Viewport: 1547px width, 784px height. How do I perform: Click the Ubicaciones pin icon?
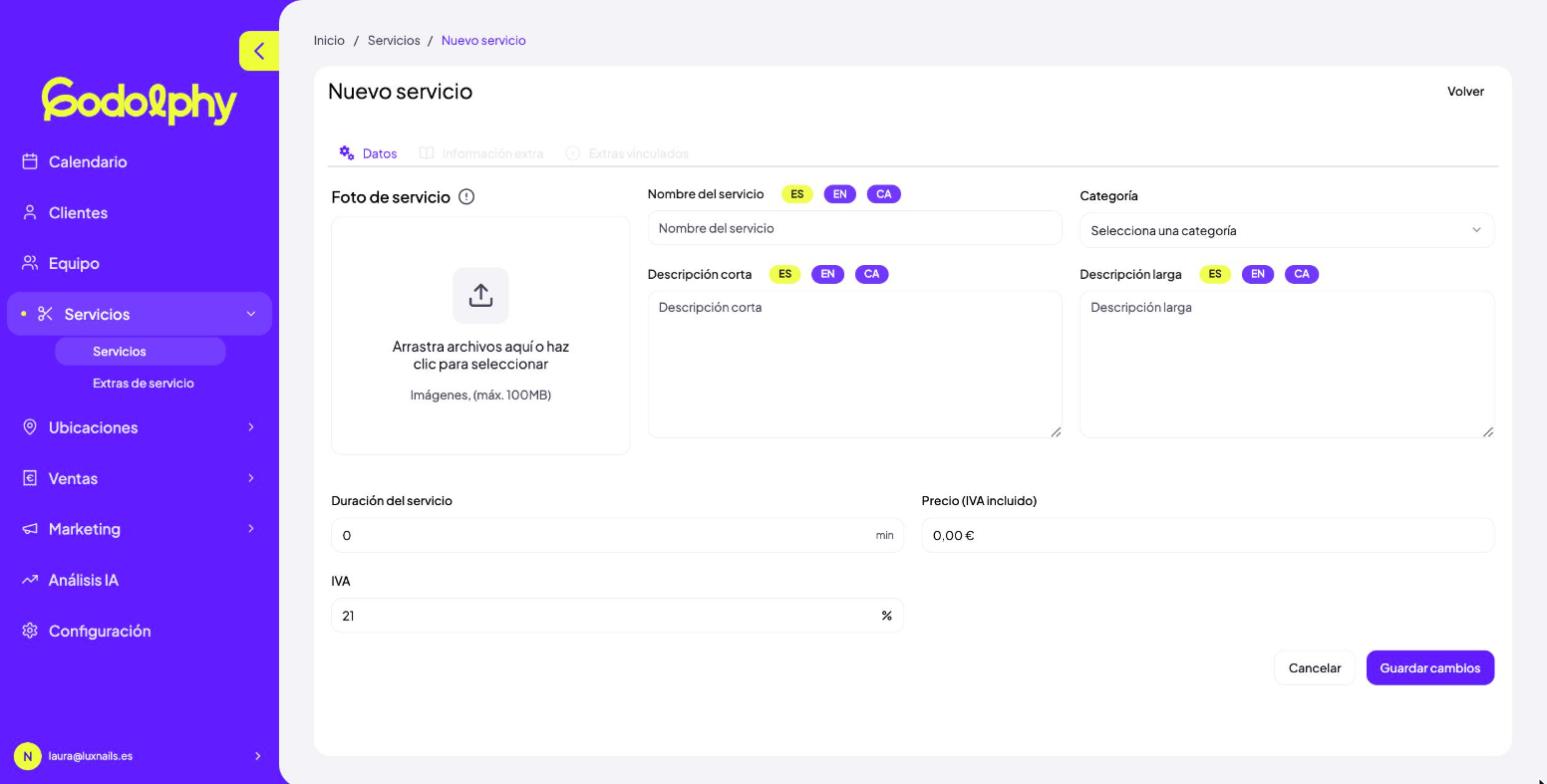click(30, 427)
